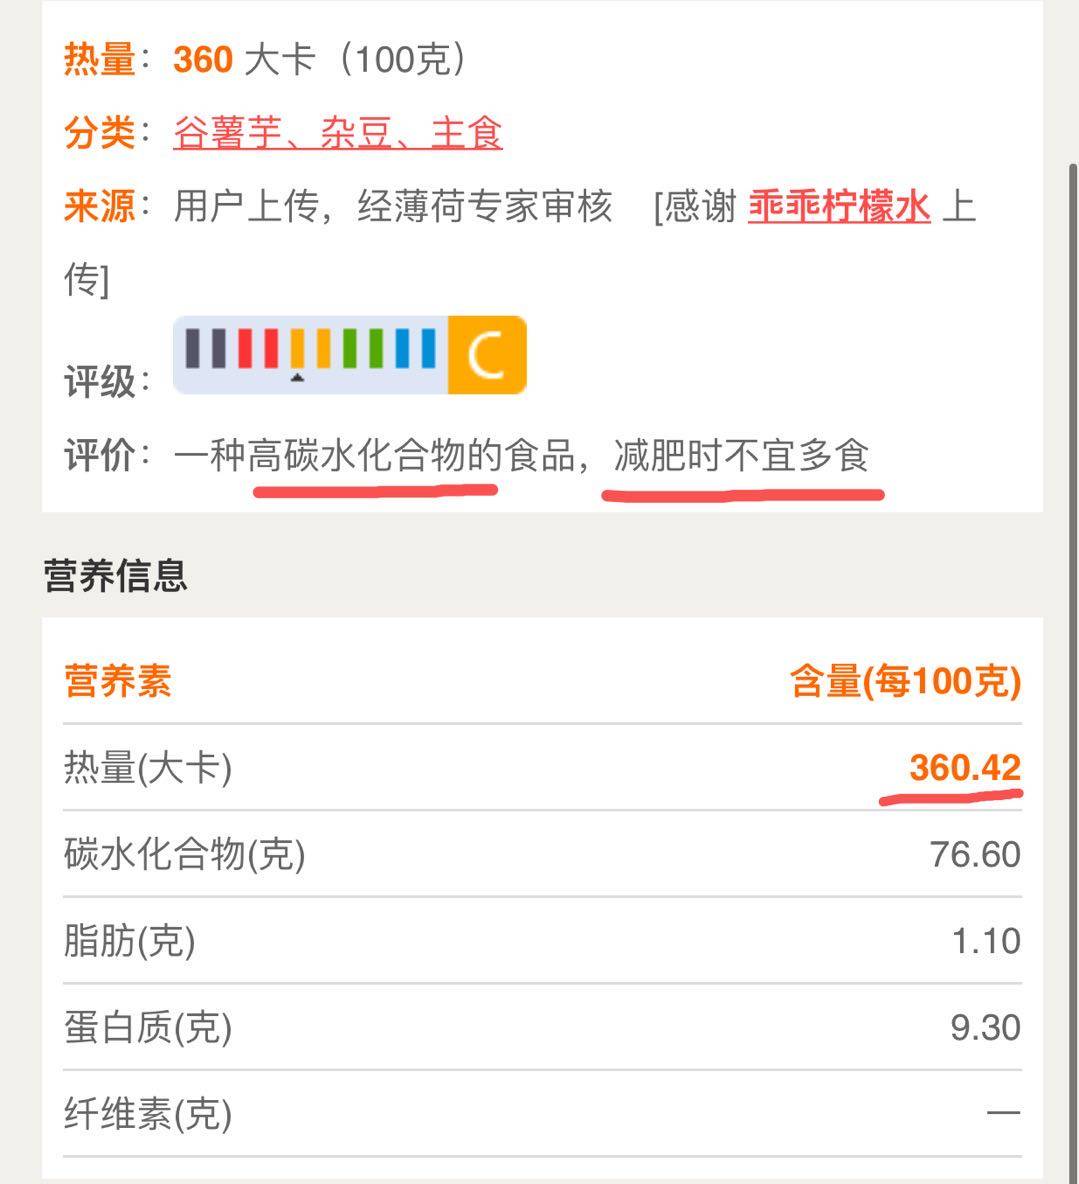Click the orange C rating badge
Viewport: 1079px width, 1184px height.
click(487, 355)
